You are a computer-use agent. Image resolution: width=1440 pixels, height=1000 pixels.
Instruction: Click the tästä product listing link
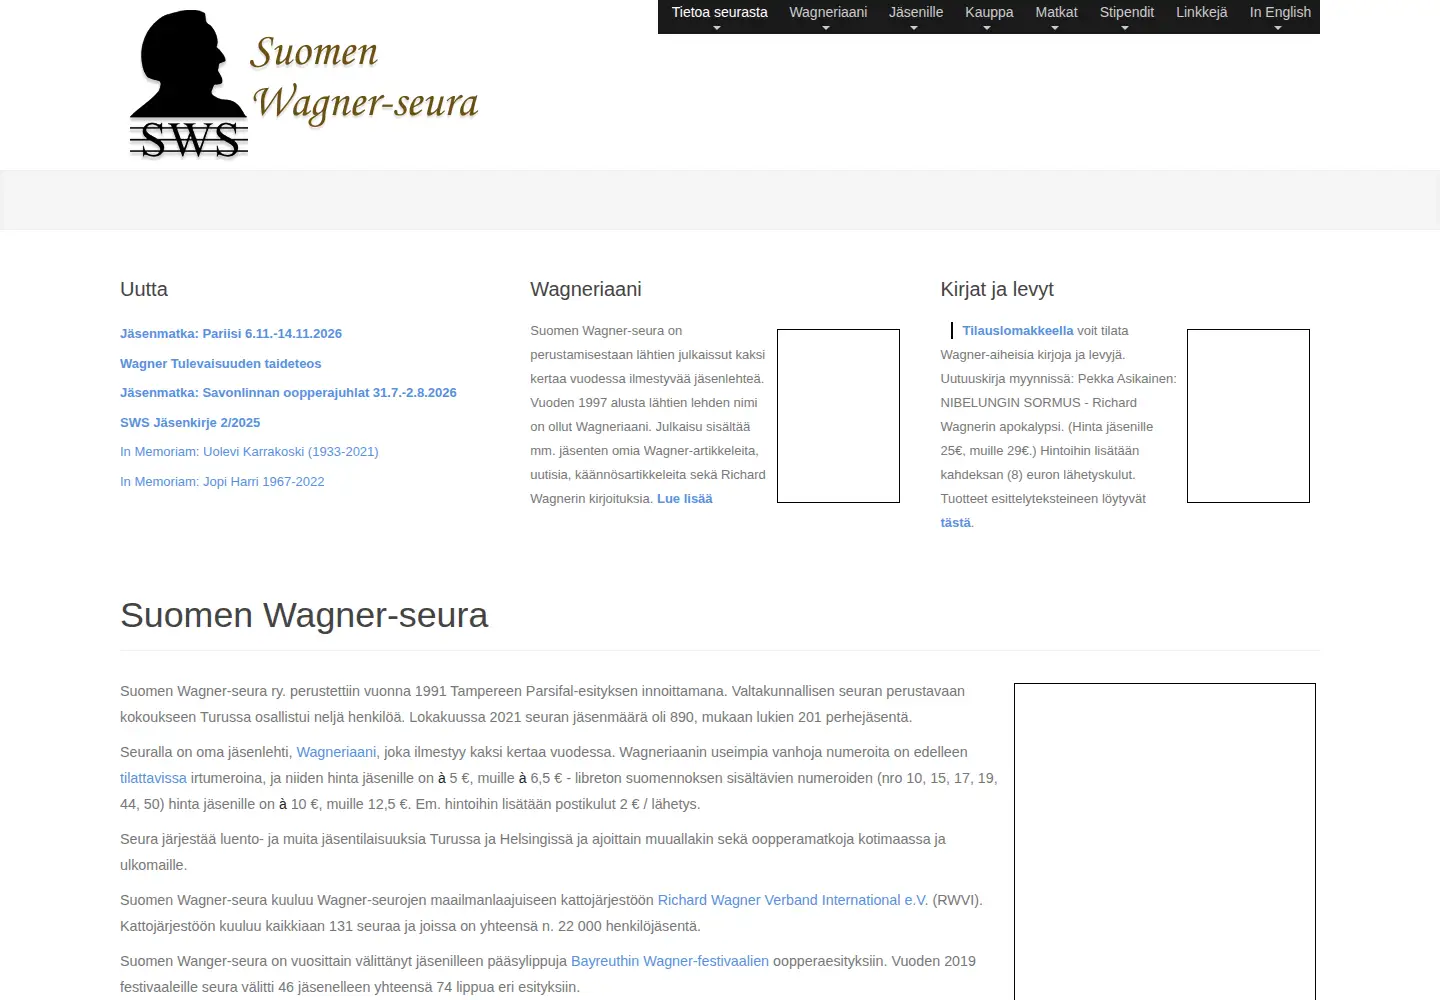tap(955, 523)
